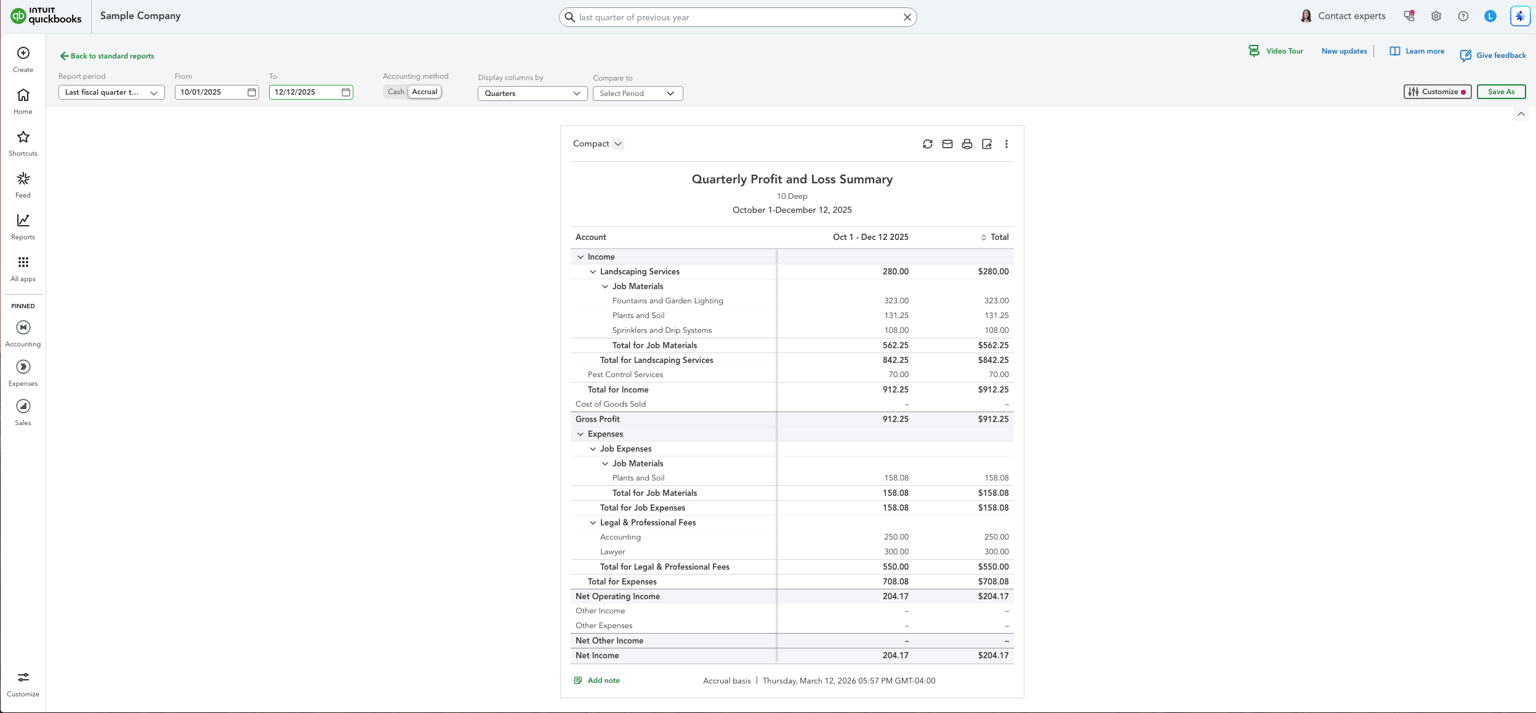Open the report more options menu

pos(1006,144)
